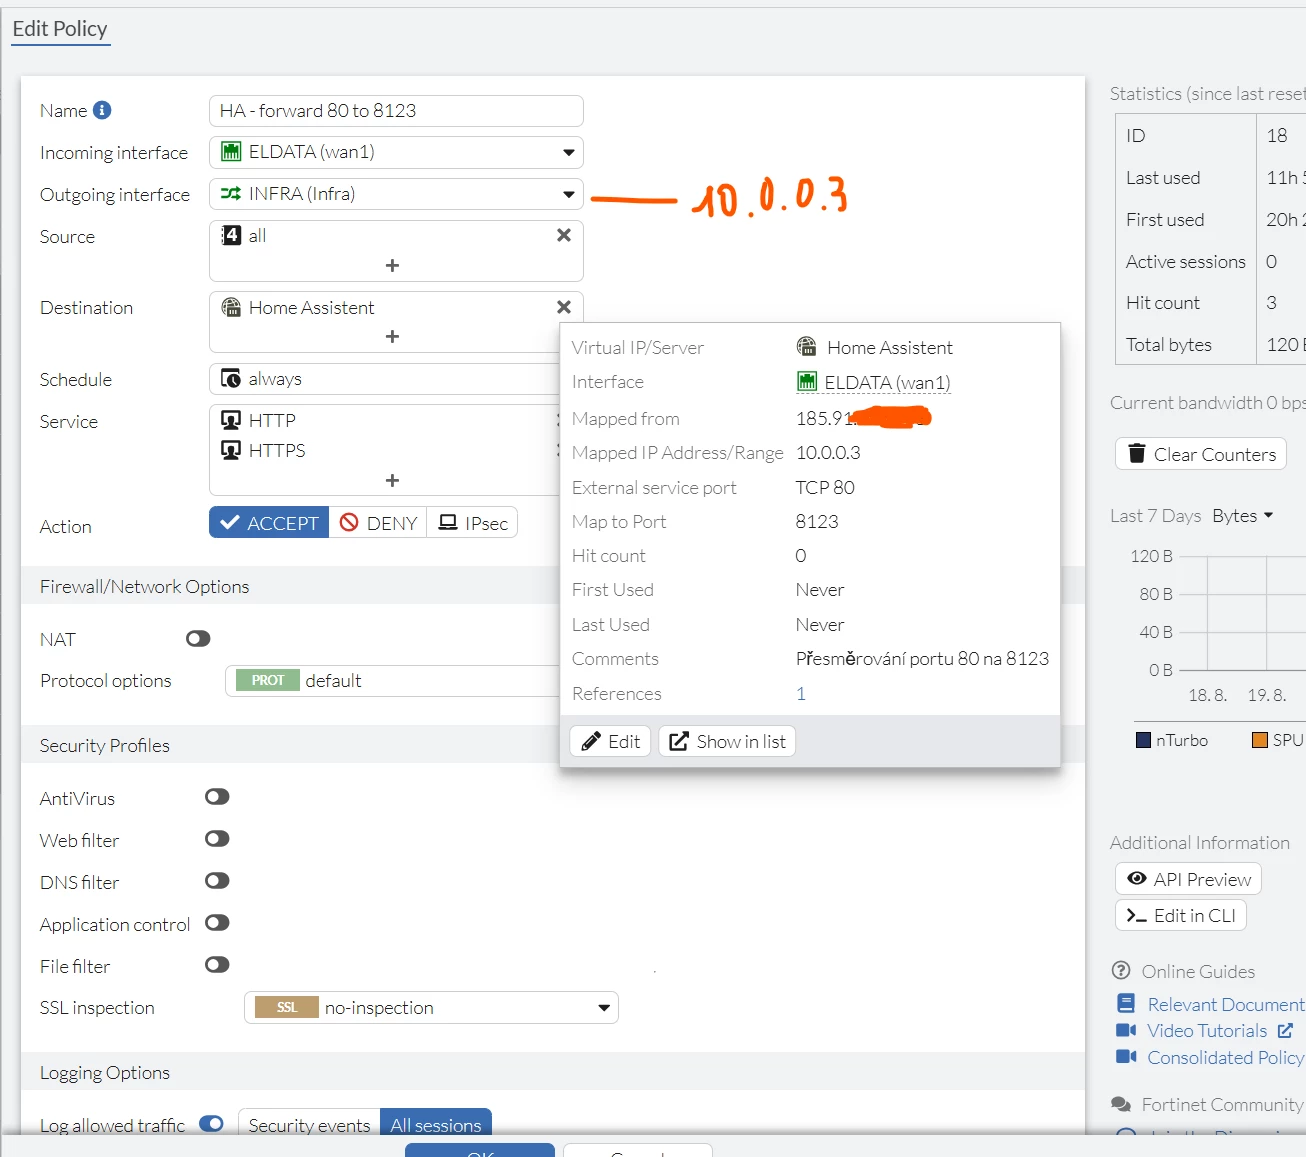Click Edit in the virtual IP tooltip
1306x1157 pixels.
(x=611, y=741)
